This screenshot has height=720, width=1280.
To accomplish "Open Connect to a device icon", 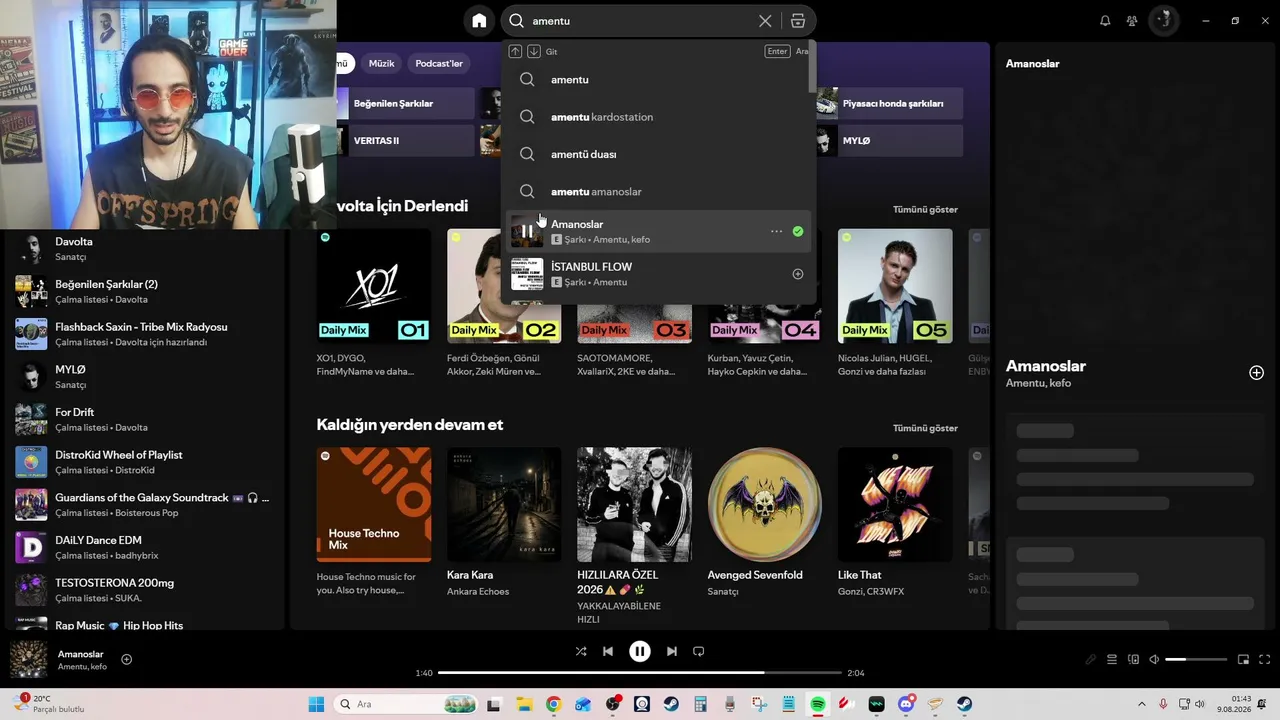I will 1133,660.
